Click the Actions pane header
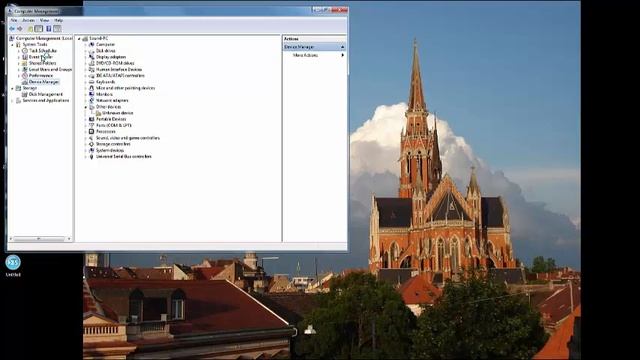The height and width of the screenshot is (360, 640). tap(314, 39)
